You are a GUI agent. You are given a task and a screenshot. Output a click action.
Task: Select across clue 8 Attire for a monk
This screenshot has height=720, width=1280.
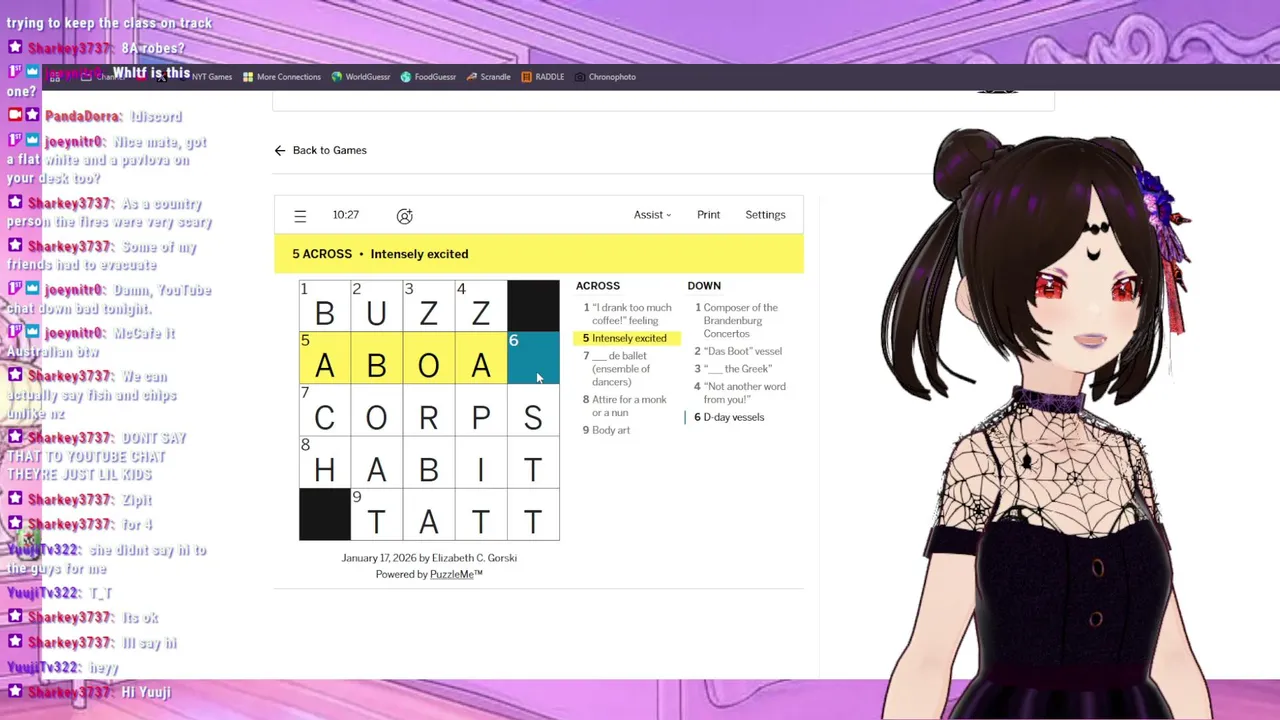tap(628, 406)
